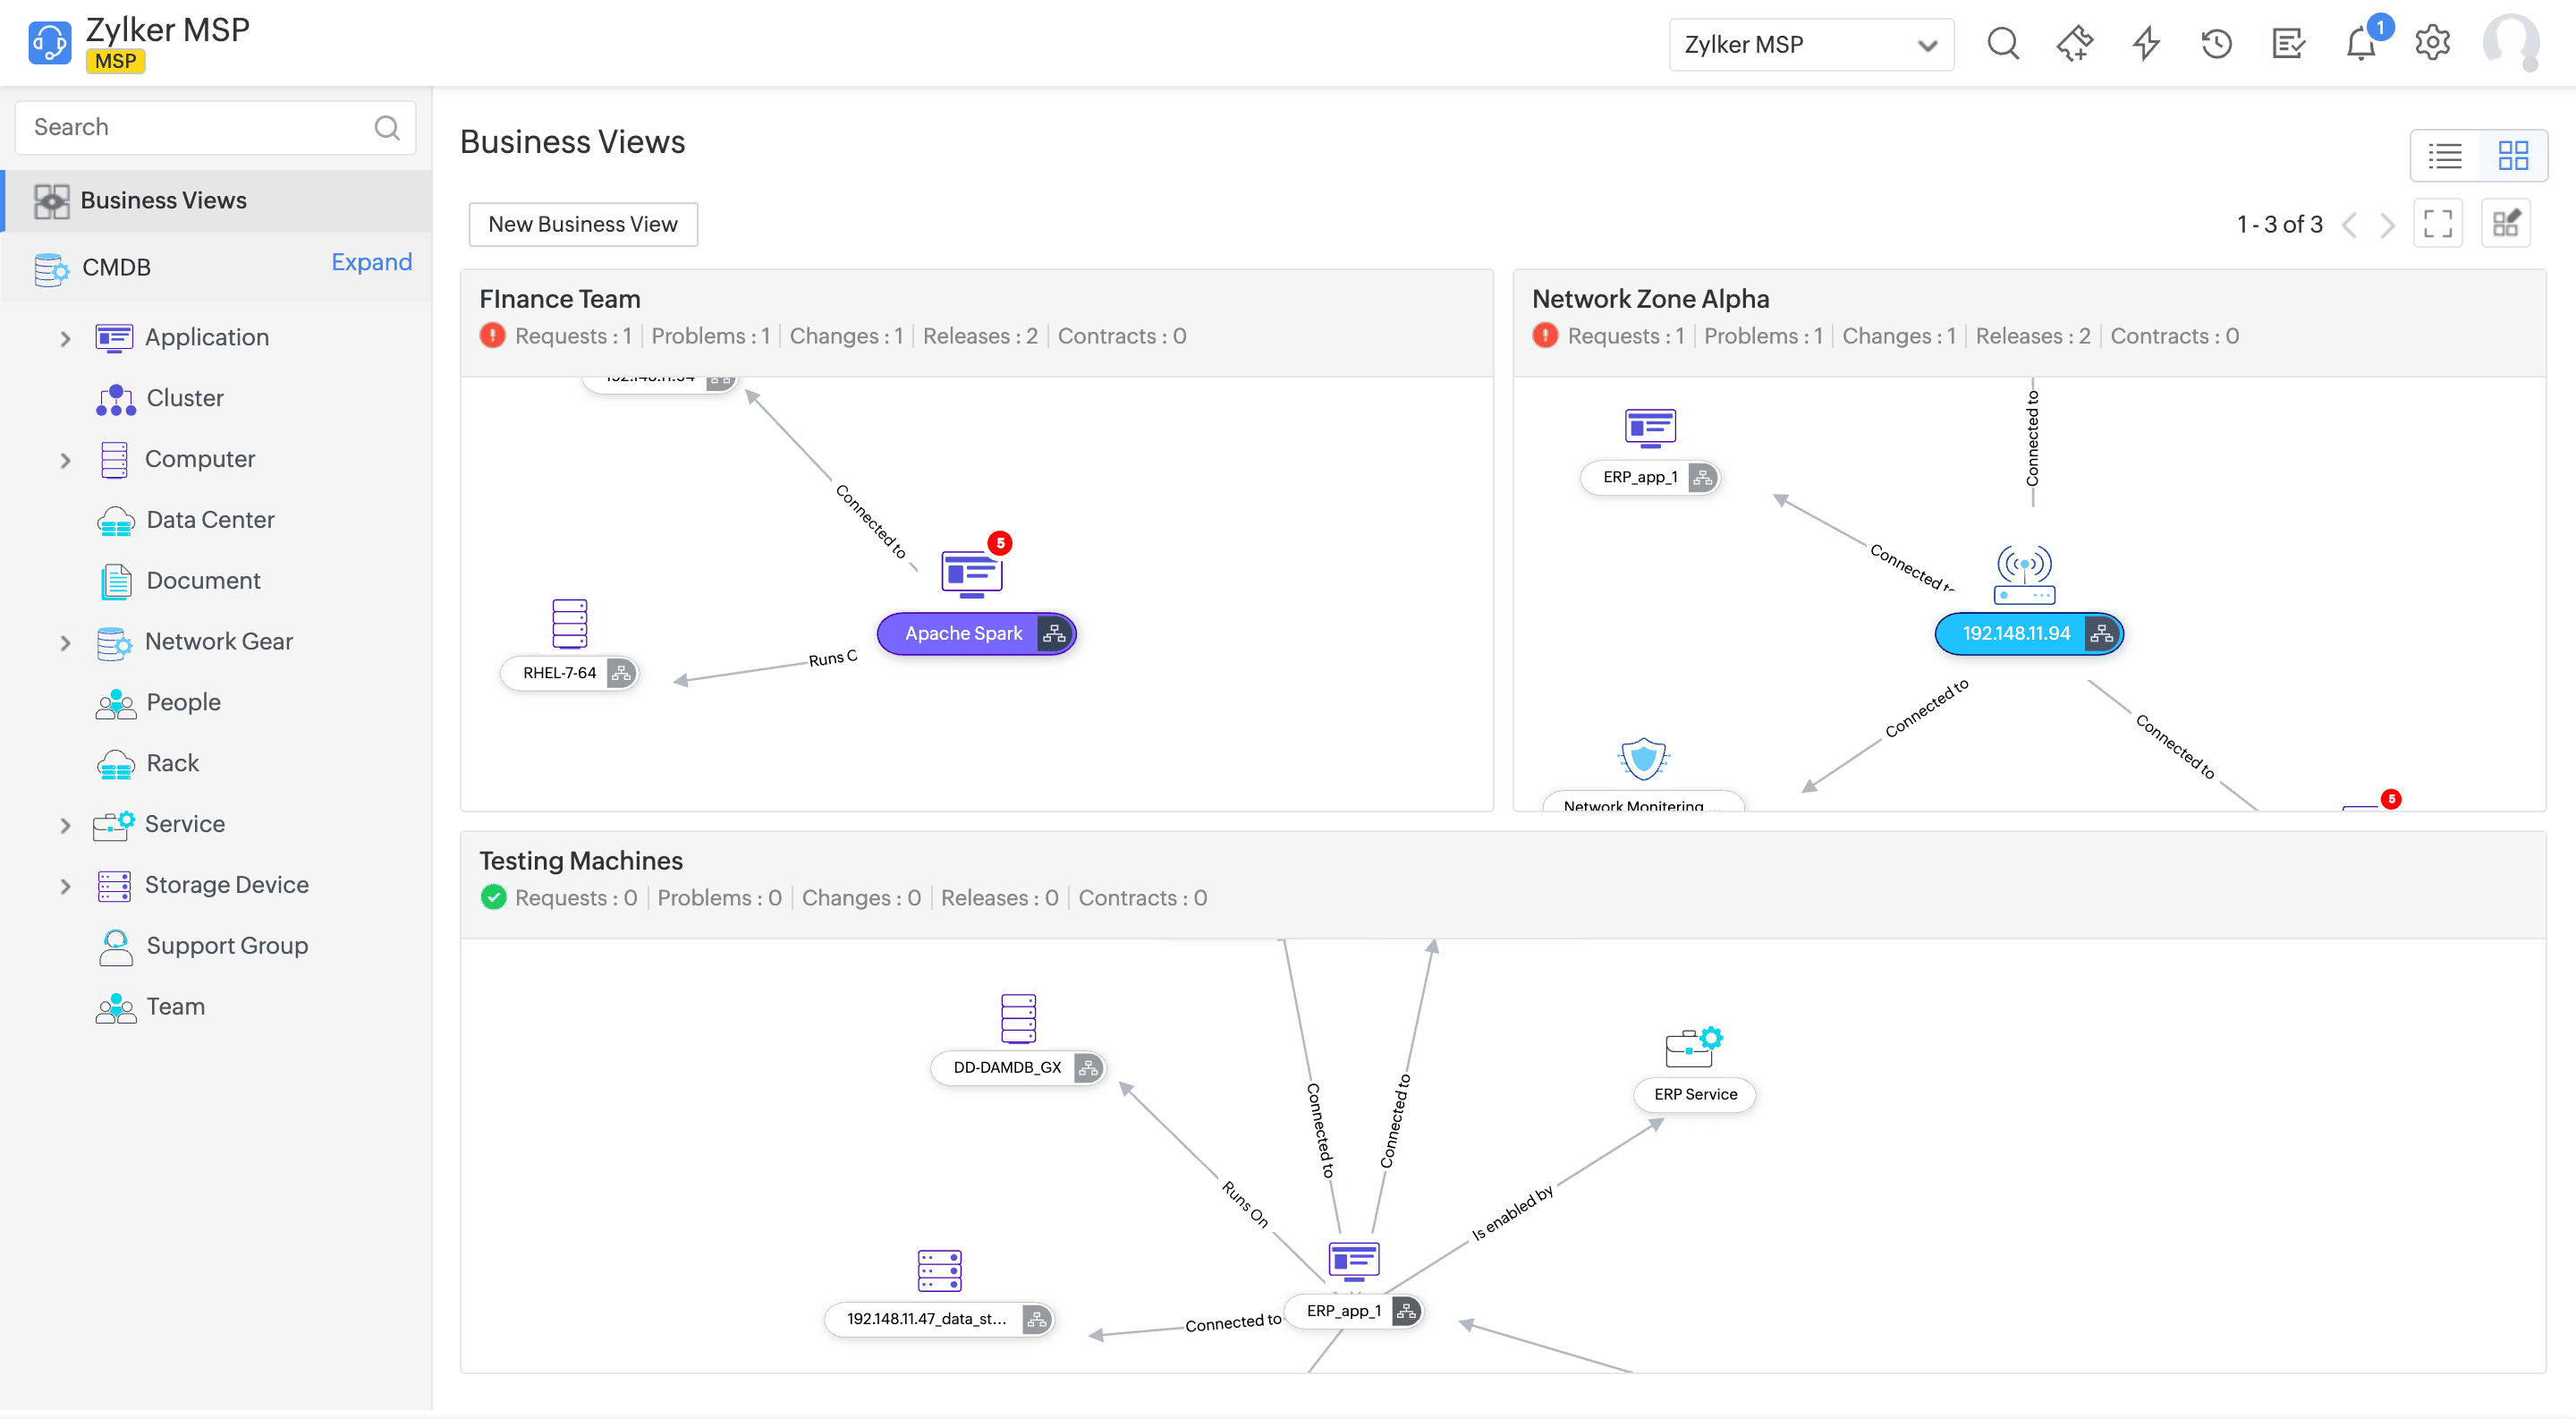Open the header search magnifier icon
The width and height of the screenshot is (2576, 1419).
[2003, 44]
